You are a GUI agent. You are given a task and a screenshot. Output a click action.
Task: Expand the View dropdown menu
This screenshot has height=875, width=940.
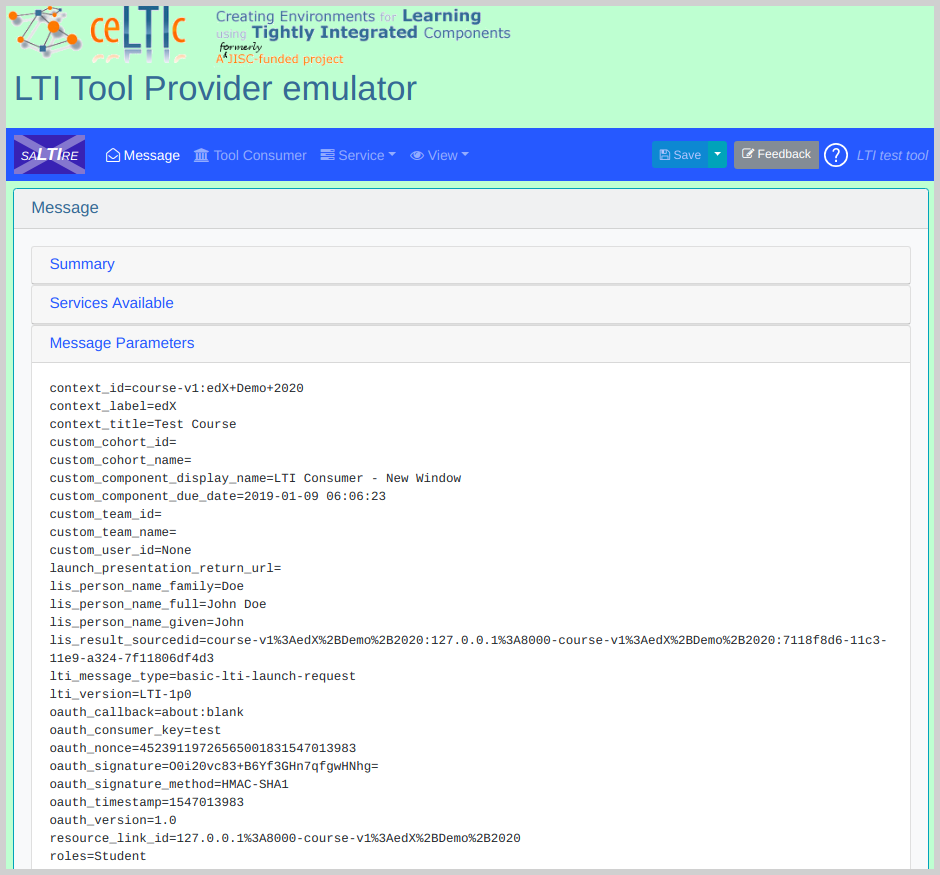439,155
